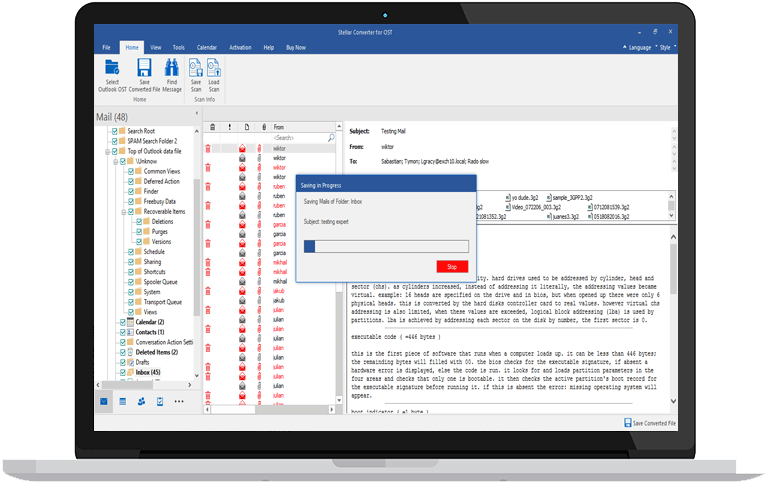
Task: Select Conversation Action Settings folder
Action: (x=164, y=342)
